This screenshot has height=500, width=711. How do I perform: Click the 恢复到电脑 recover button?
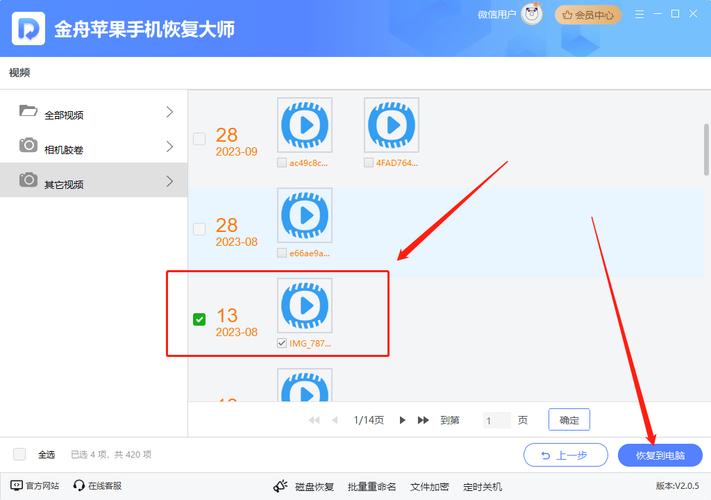tap(660, 455)
